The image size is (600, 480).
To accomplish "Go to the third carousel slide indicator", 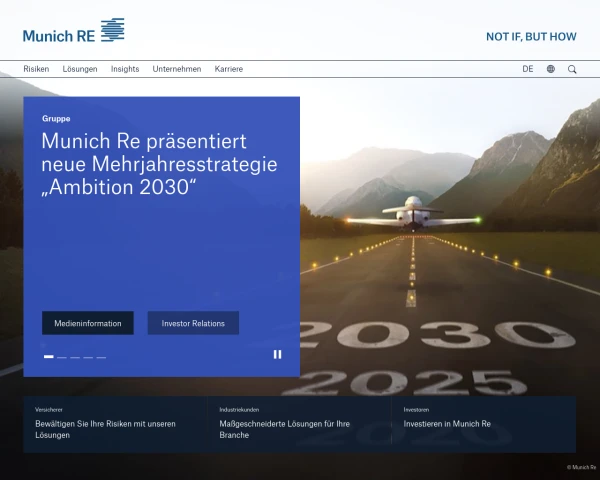I will 74,357.
